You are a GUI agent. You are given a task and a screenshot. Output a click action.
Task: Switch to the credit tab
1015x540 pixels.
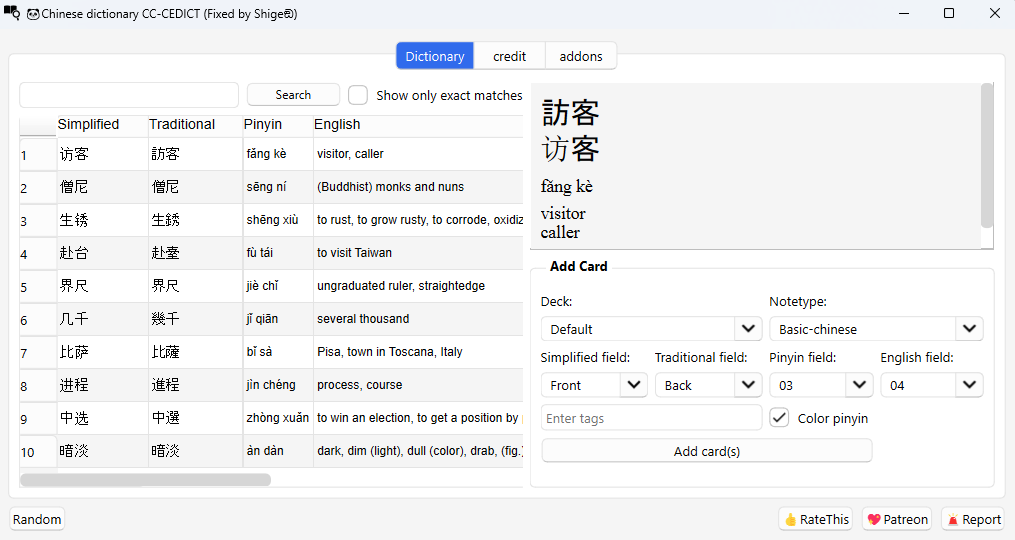[509, 56]
